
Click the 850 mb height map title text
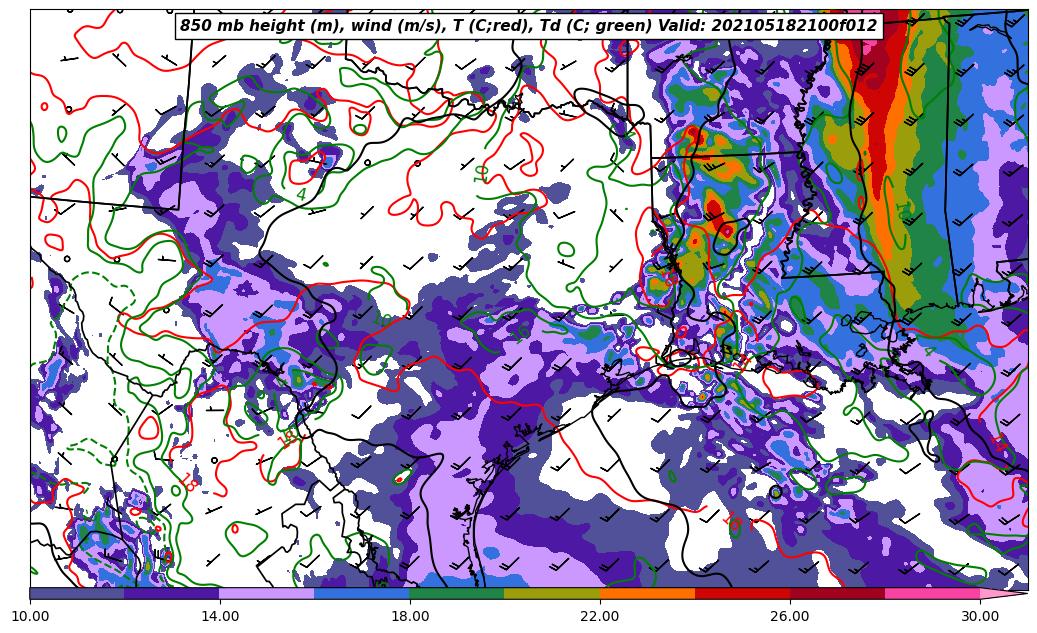tap(528, 26)
